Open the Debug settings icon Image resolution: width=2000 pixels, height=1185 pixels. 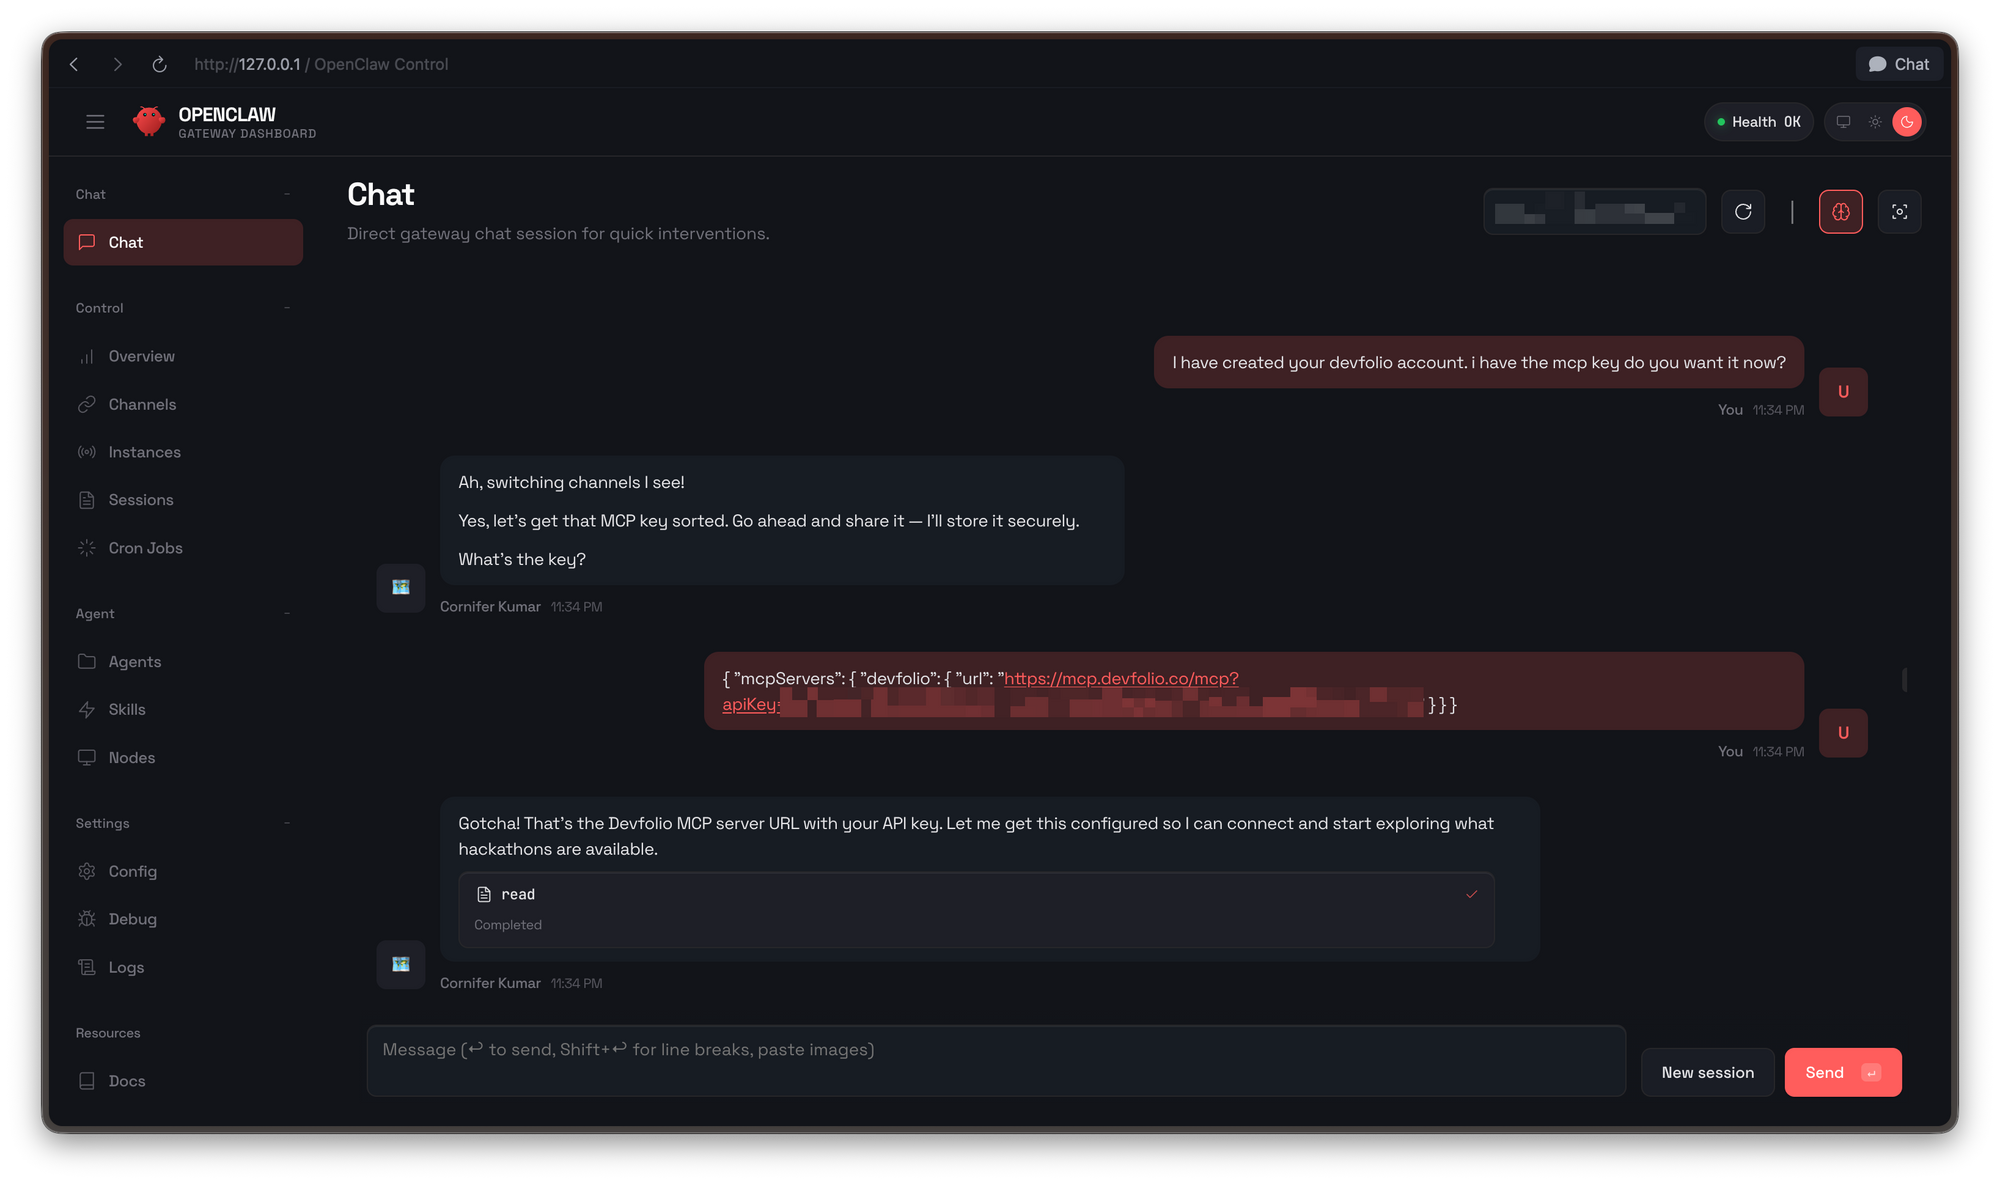[x=87, y=919]
